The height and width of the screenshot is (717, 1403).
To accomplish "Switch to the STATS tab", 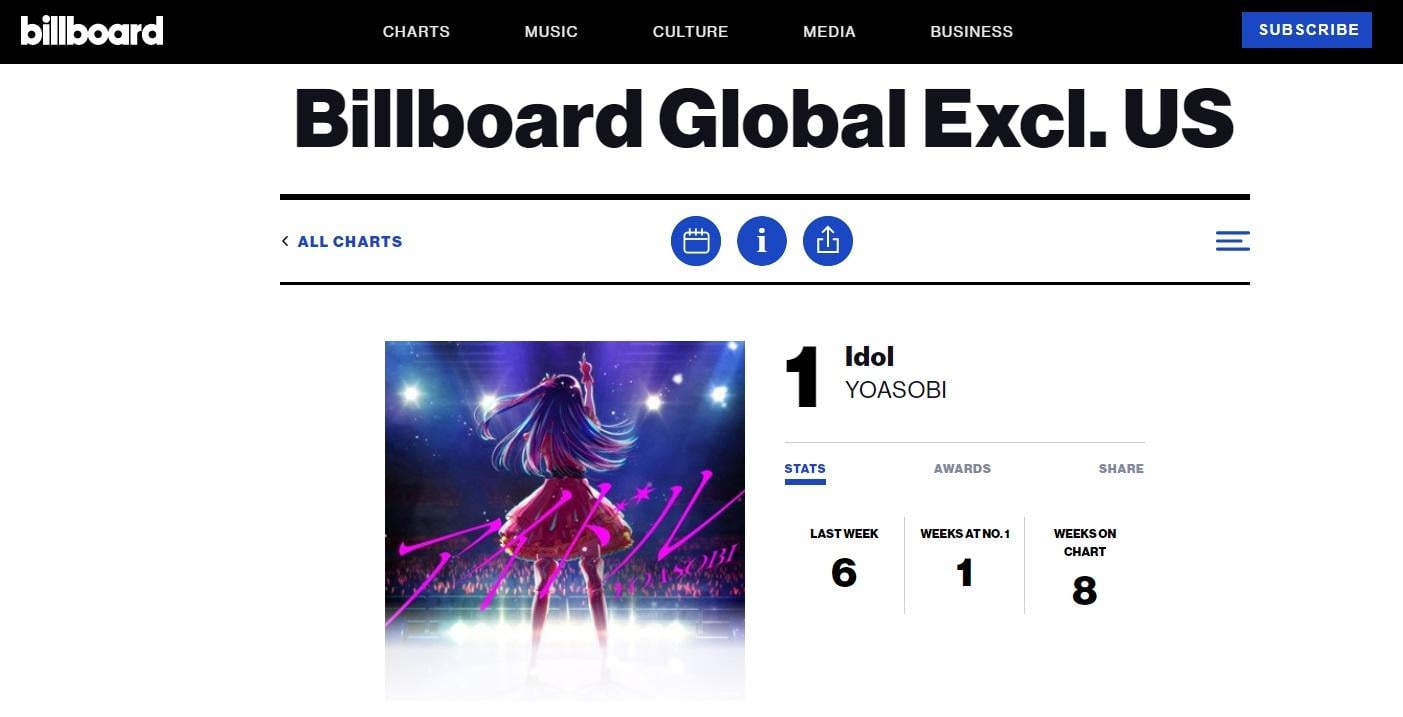I will click(805, 469).
